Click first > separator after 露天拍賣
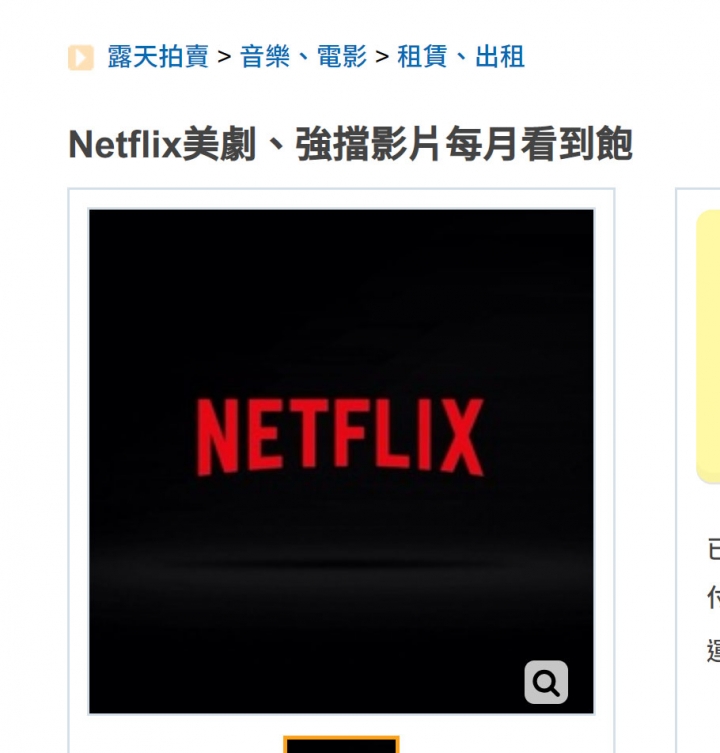 pyautogui.click(x=224, y=57)
